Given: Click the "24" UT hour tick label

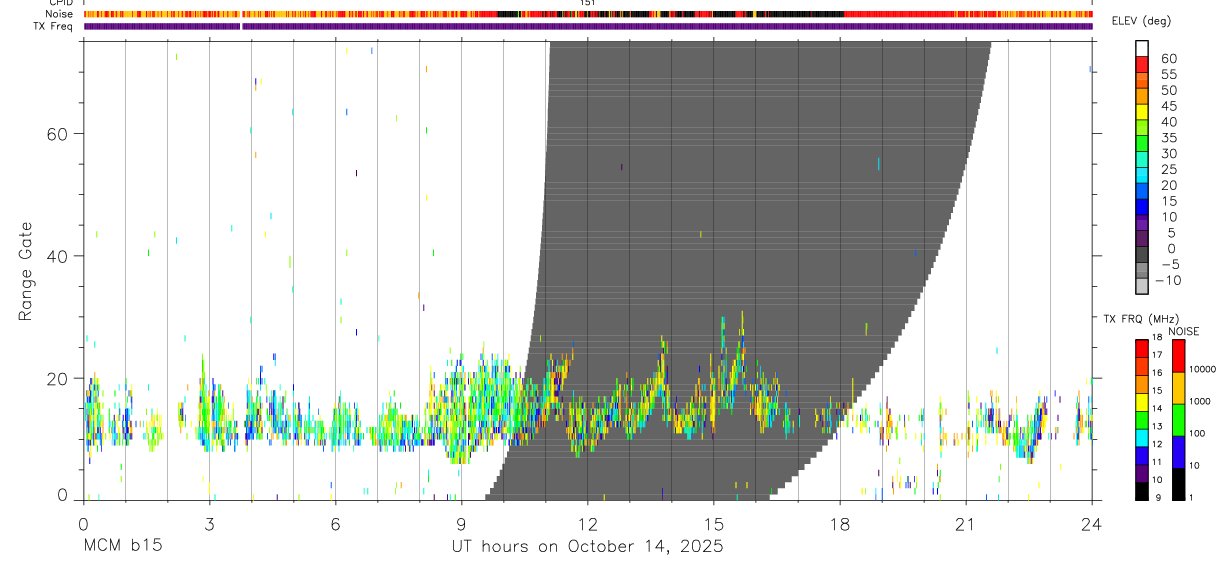Looking at the screenshot, I should coord(1091,524).
